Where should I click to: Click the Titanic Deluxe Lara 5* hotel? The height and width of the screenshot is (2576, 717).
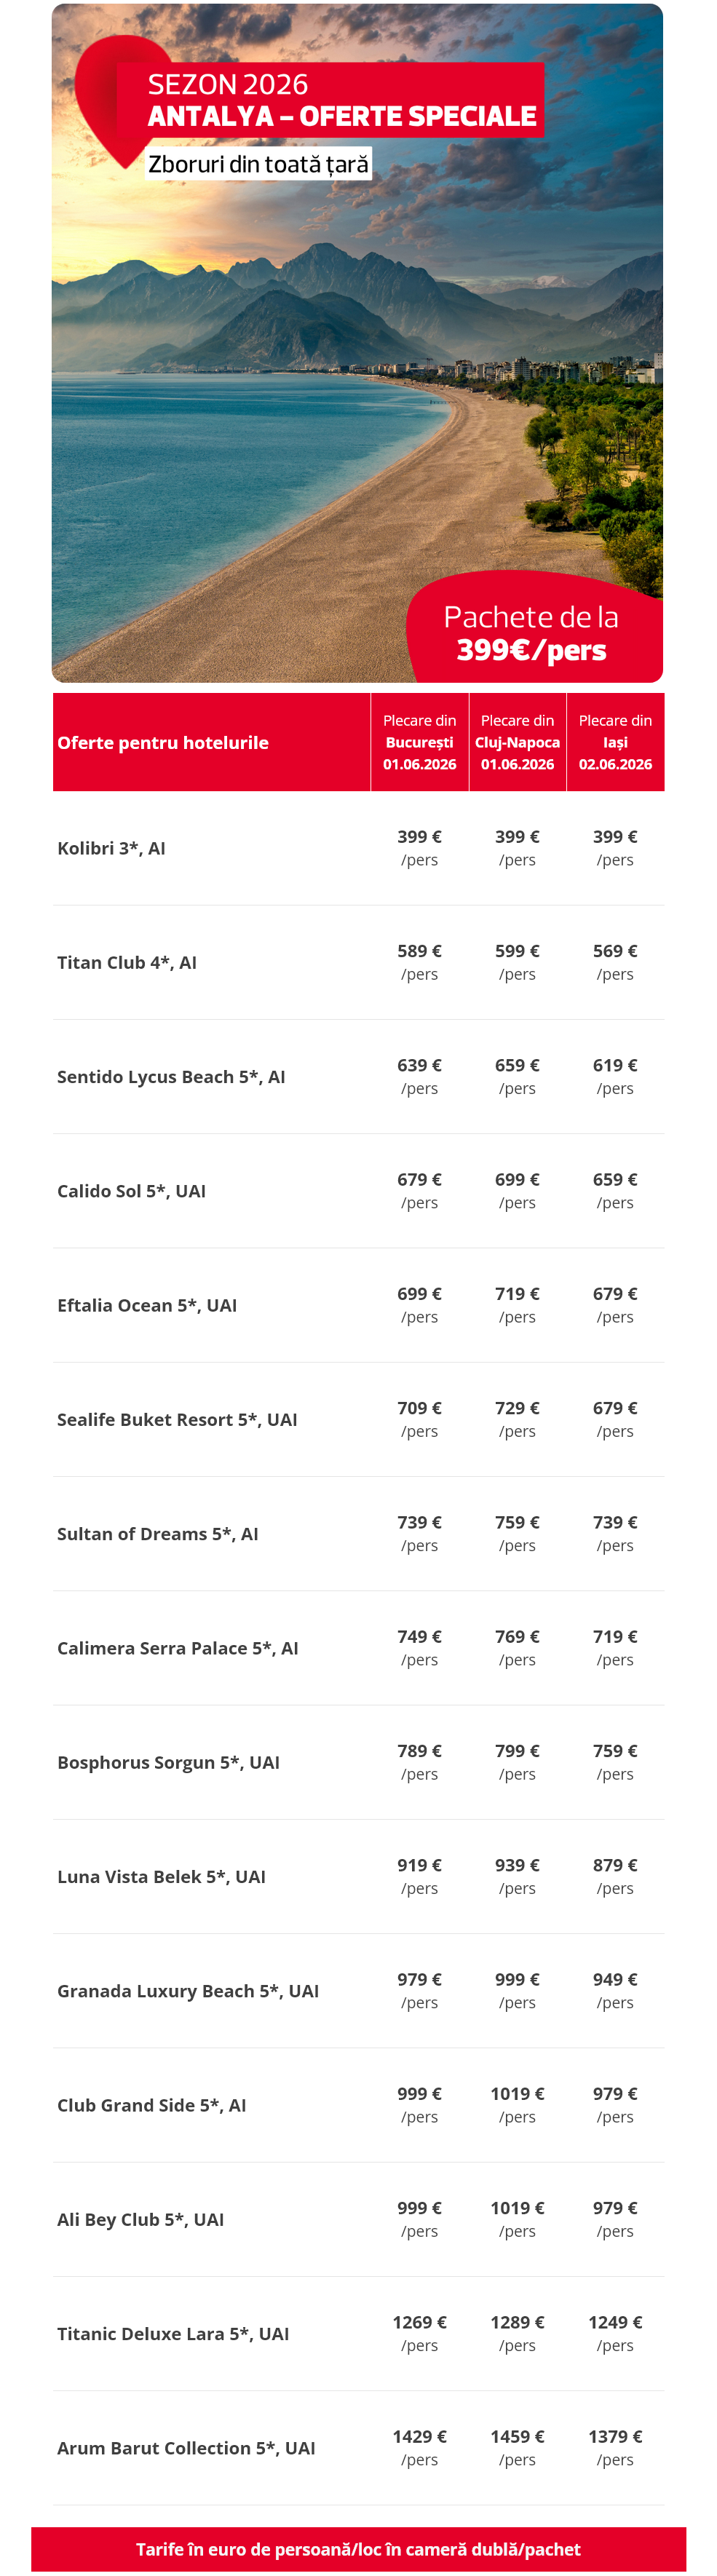[173, 2333]
